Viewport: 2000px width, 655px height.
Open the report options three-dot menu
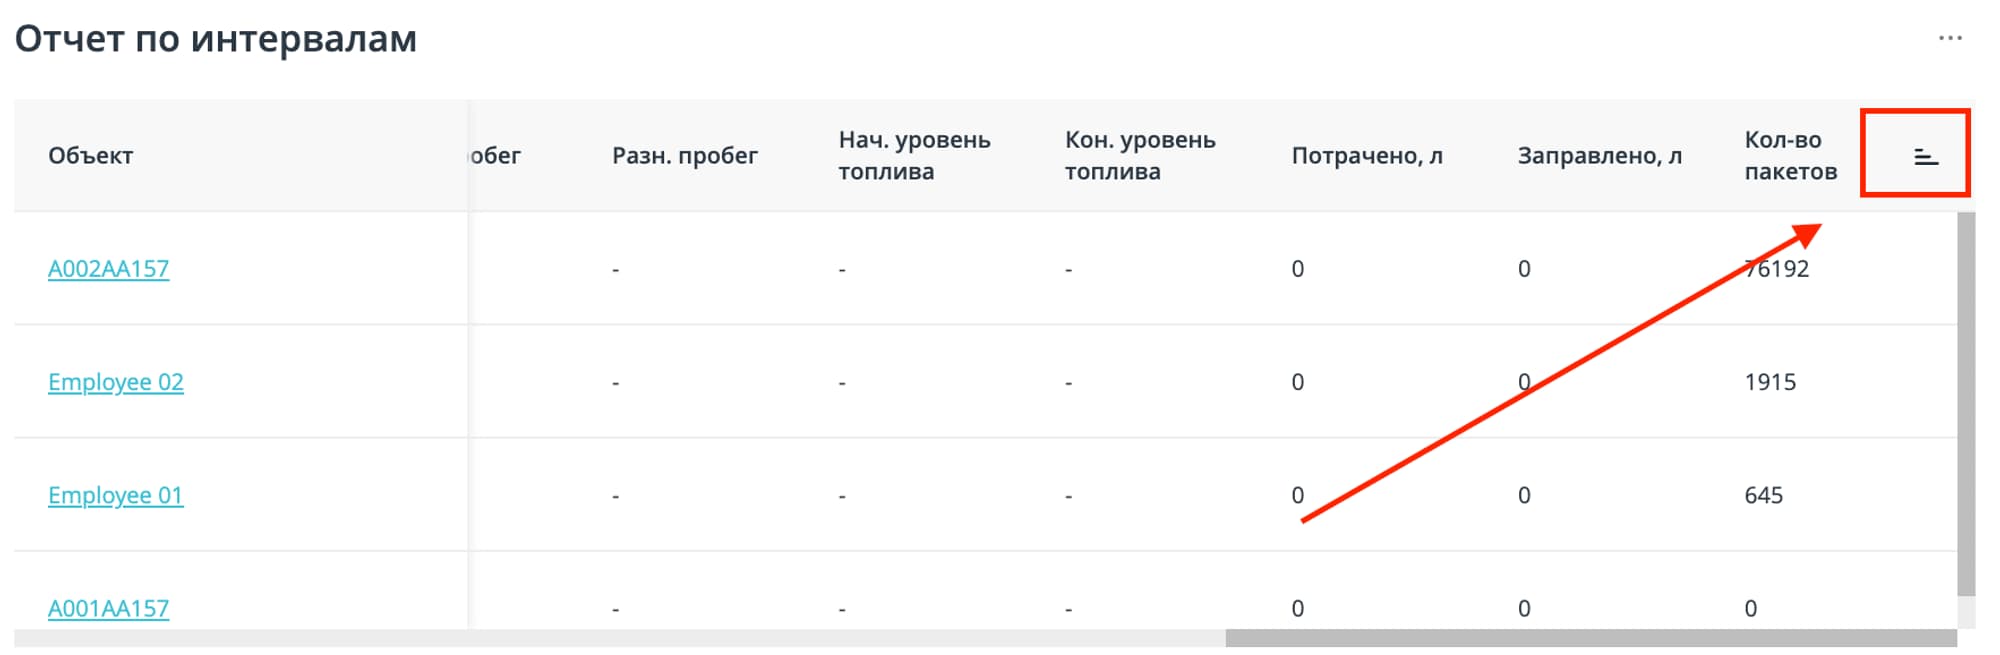pos(1949,38)
